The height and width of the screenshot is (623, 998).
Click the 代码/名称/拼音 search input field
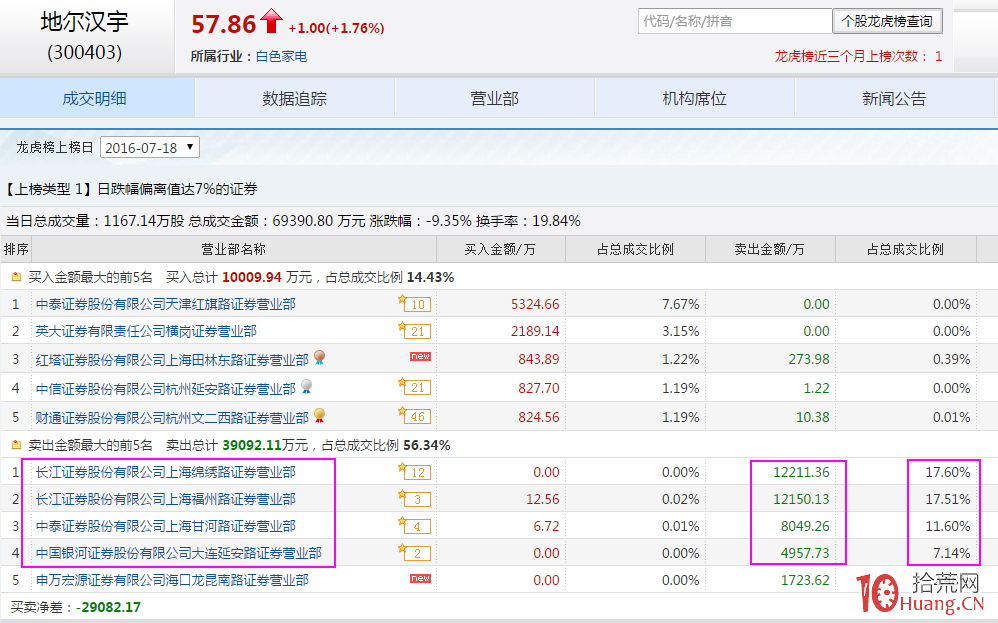733,20
